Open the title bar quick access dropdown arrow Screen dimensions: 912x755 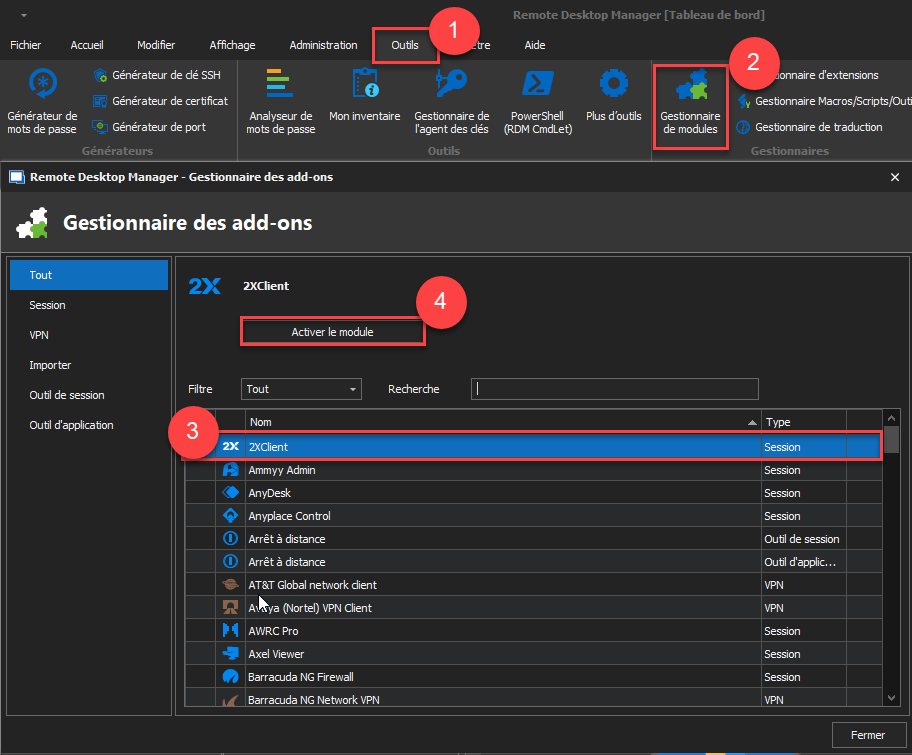pos(23,15)
